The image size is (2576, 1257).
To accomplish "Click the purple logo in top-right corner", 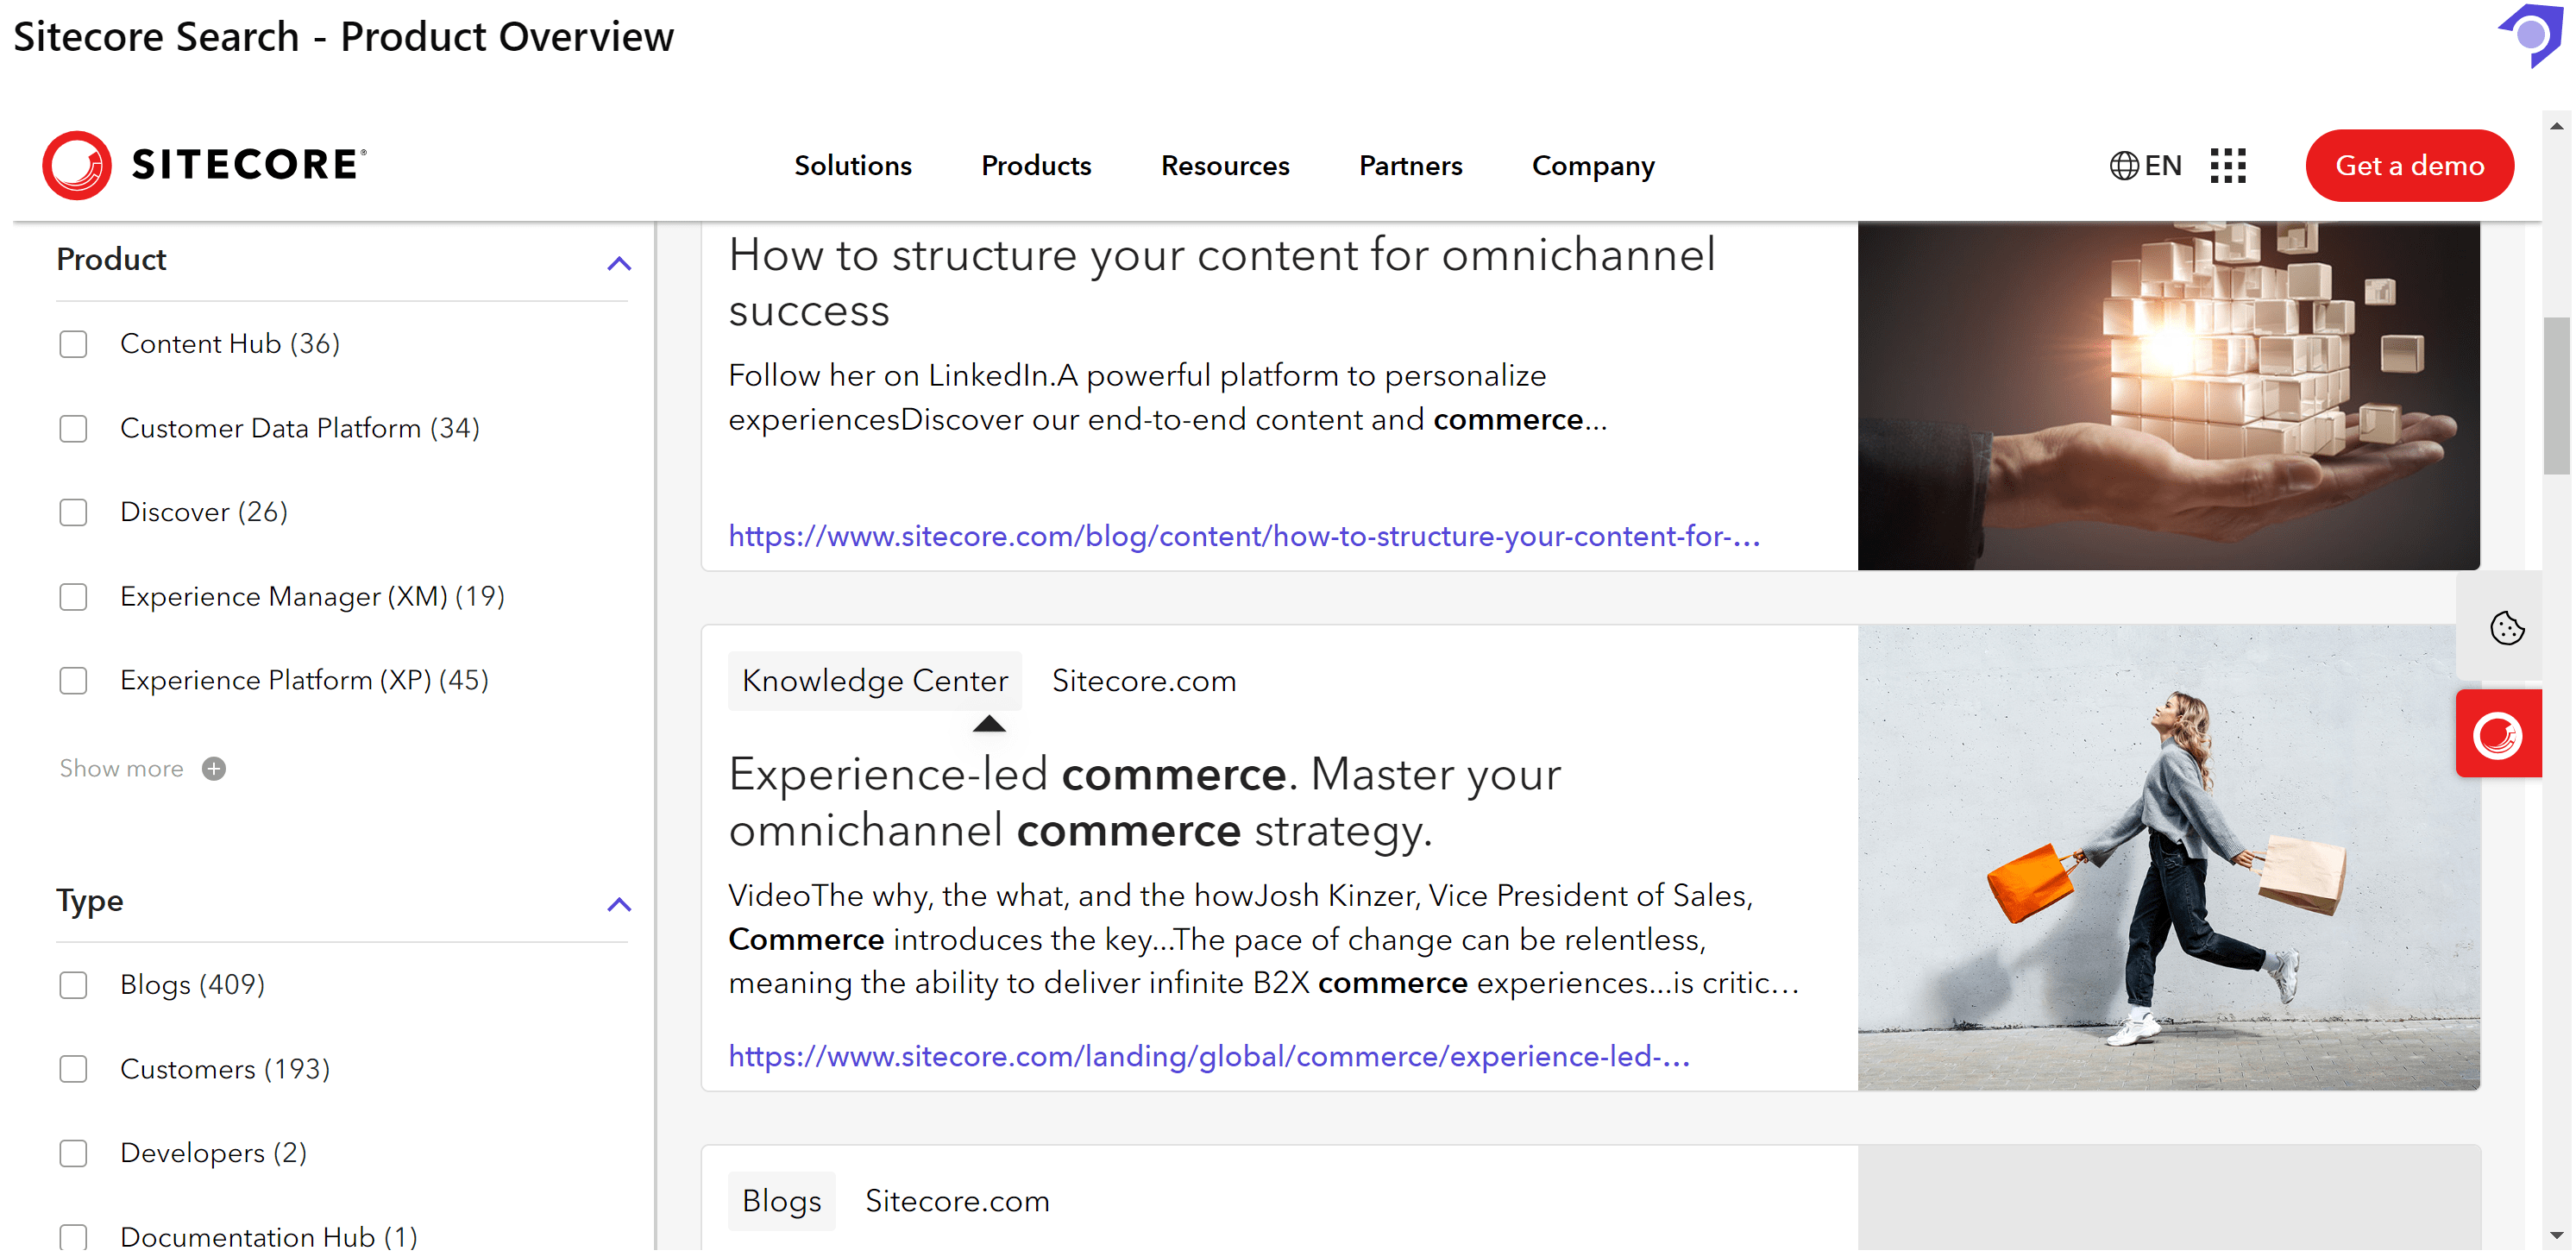I will tap(2533, 35).
